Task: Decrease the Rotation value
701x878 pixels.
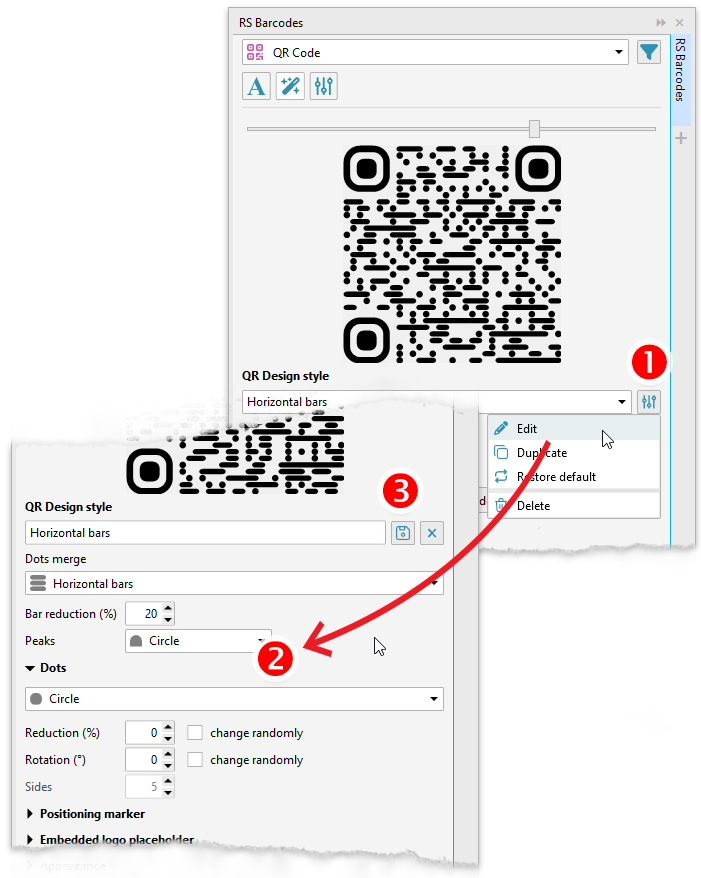Action: click(x=168, y=765)
